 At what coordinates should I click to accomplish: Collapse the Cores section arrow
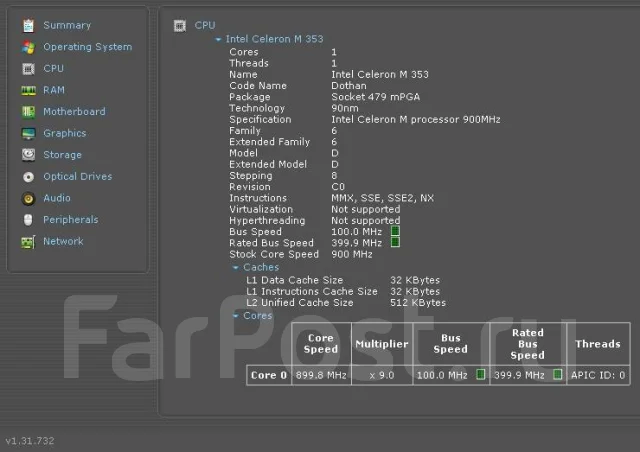coord(236,316)
